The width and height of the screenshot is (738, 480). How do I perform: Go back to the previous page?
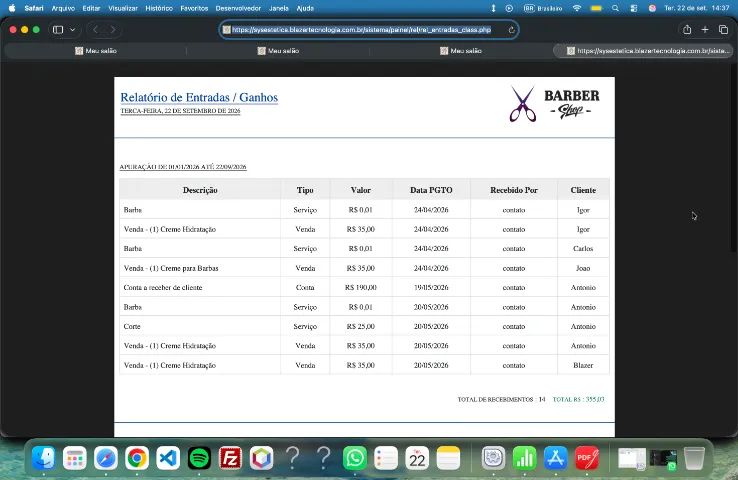[96, 30]
